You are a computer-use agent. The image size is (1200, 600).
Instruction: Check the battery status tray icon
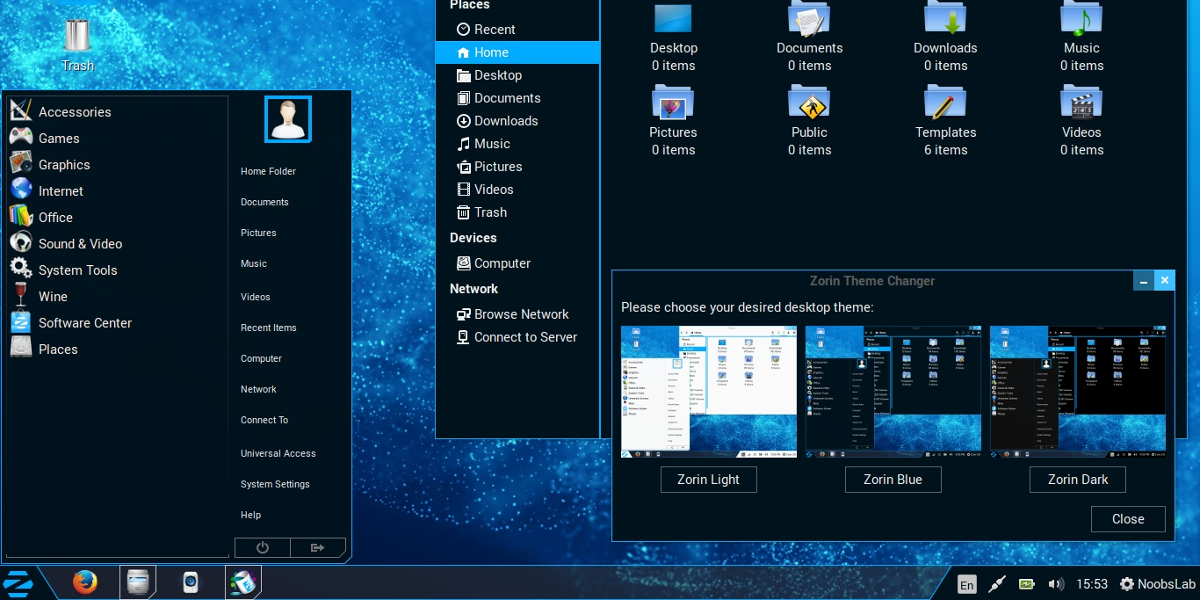[x=1027, y=584]
